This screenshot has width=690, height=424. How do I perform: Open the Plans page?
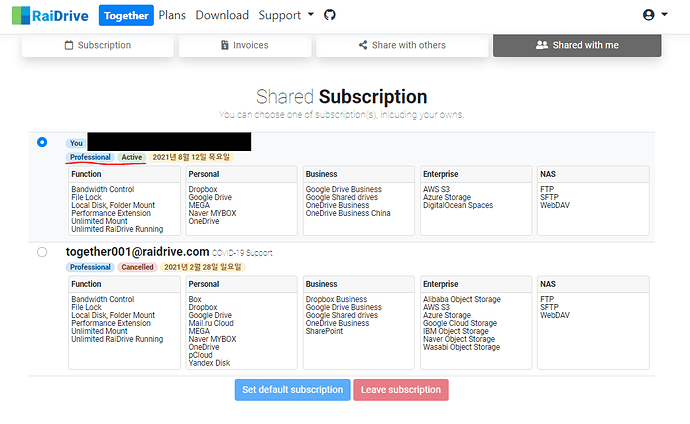coord(172,15)
